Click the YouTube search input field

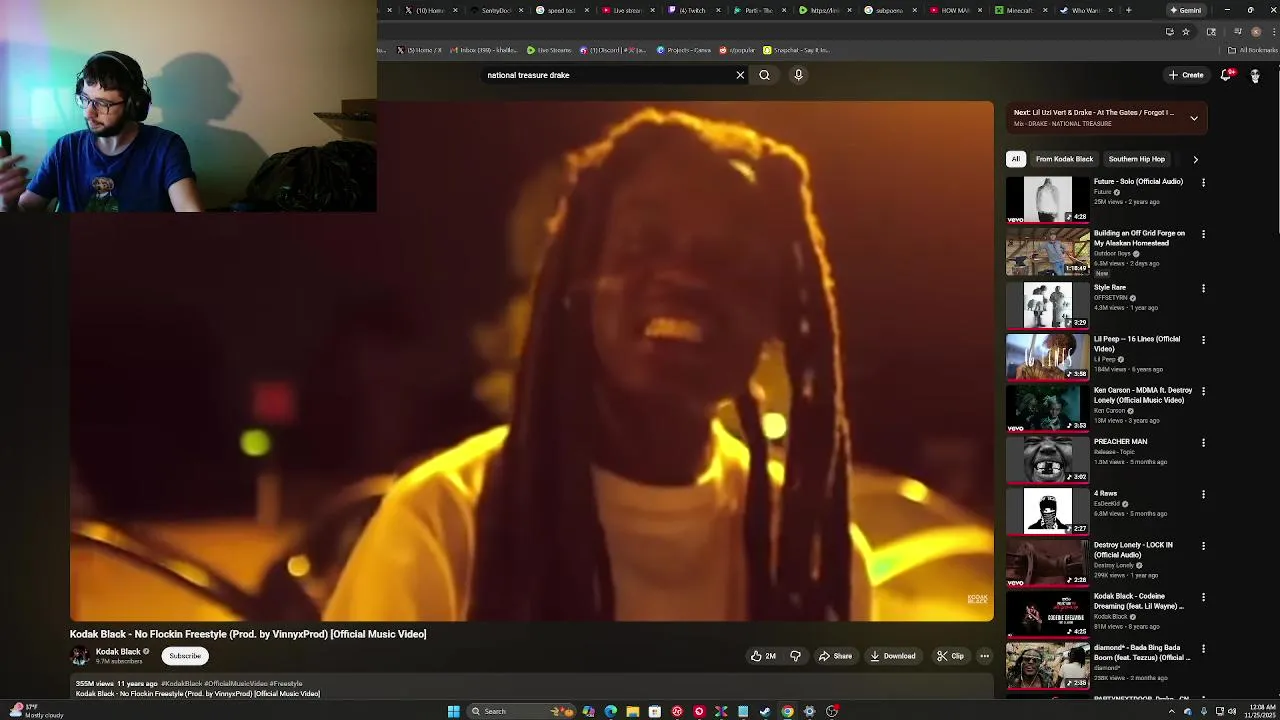[x=607, y=75]
